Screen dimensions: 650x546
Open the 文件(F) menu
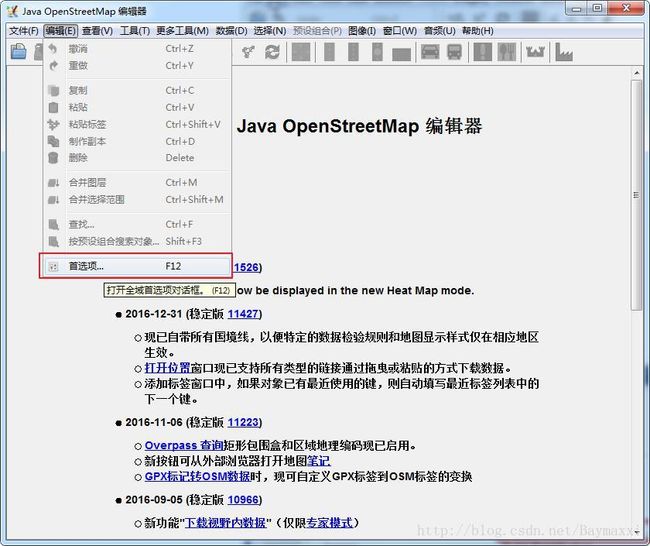pyautogui.click(x=24, y=31)
